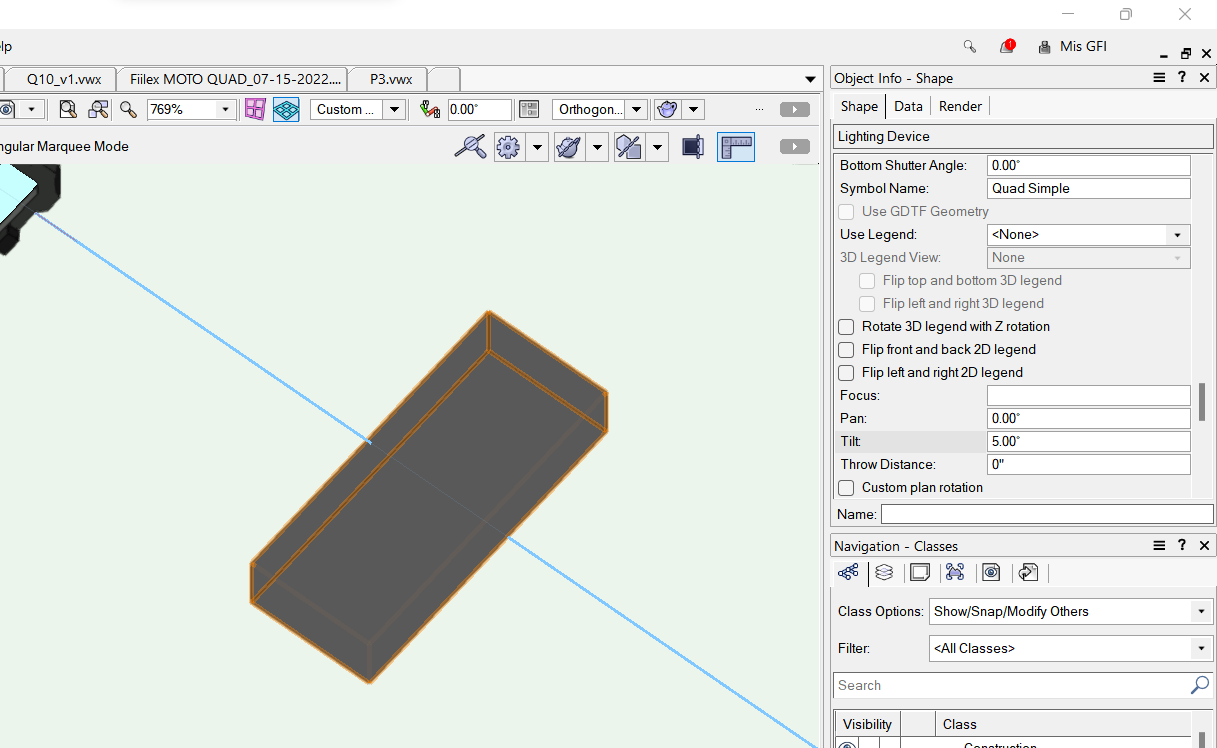
Task: Toggle the Unified View icon on the toolbar
Action: (x=286, y=109)
